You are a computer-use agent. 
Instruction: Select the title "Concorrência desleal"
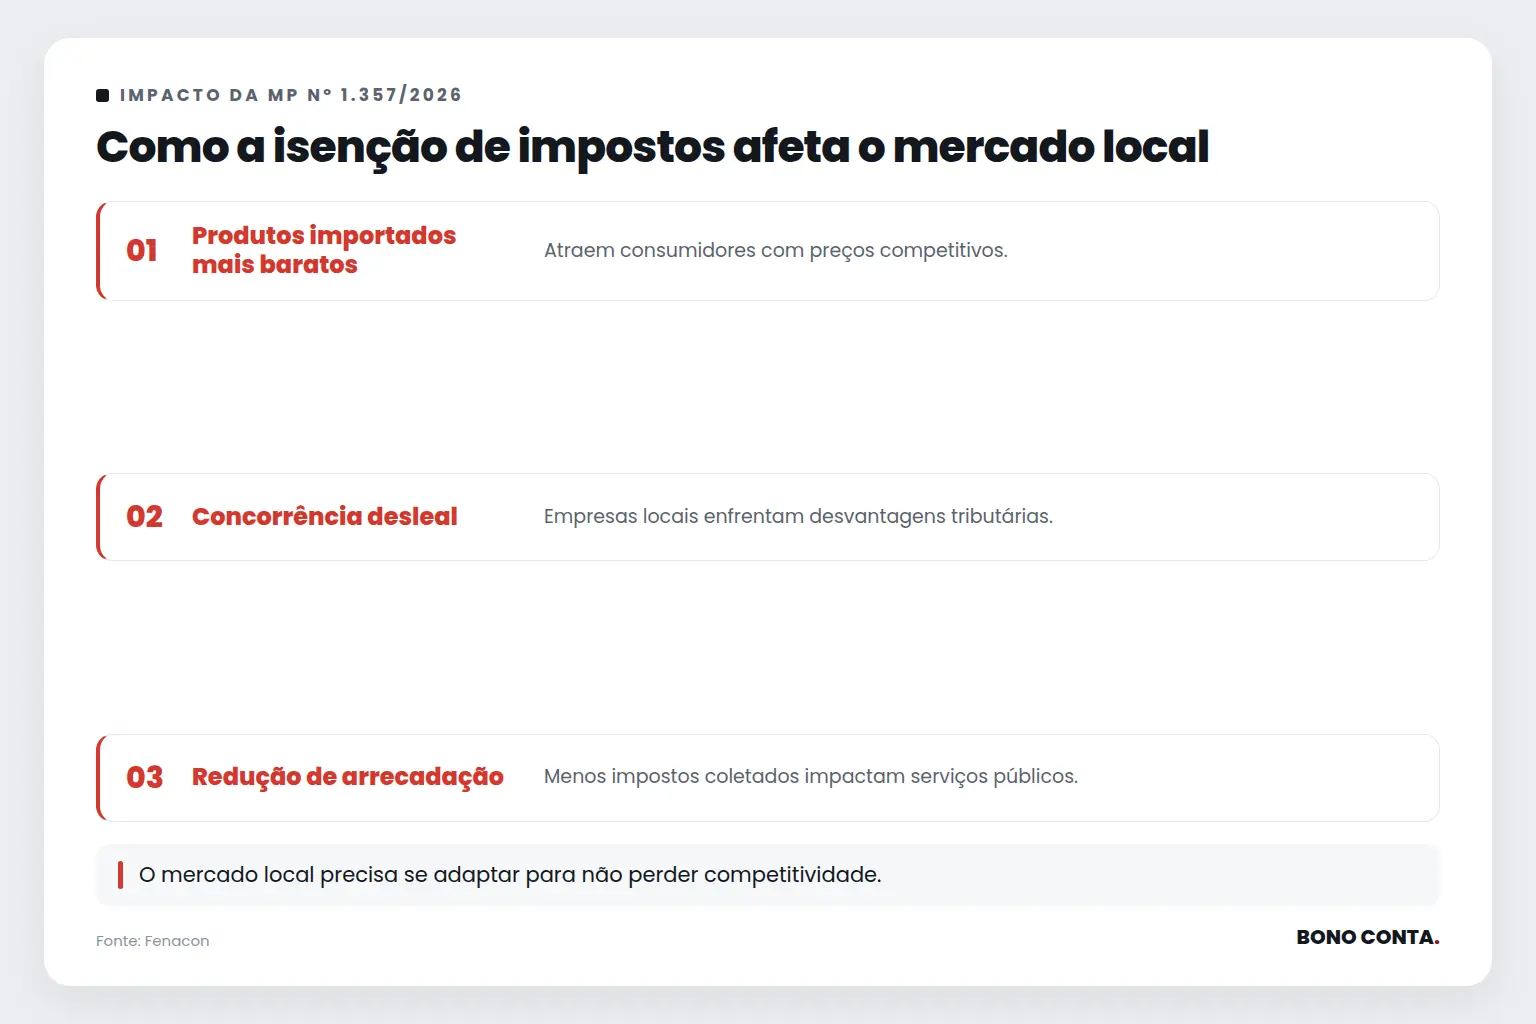(325, 516)
